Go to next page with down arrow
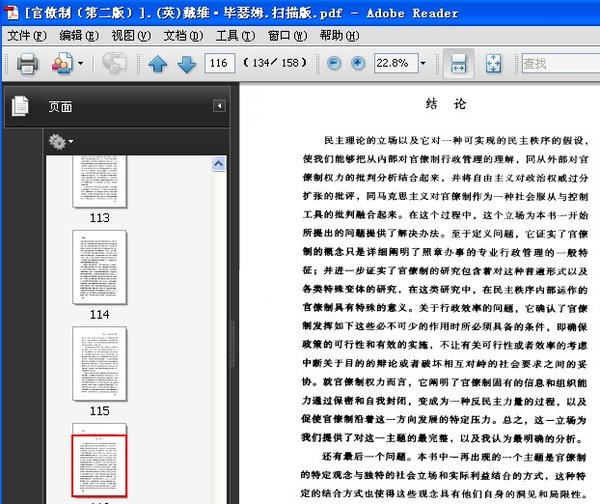Image resolution: width=600 pixels, height=504 pixels. (186, 64)
